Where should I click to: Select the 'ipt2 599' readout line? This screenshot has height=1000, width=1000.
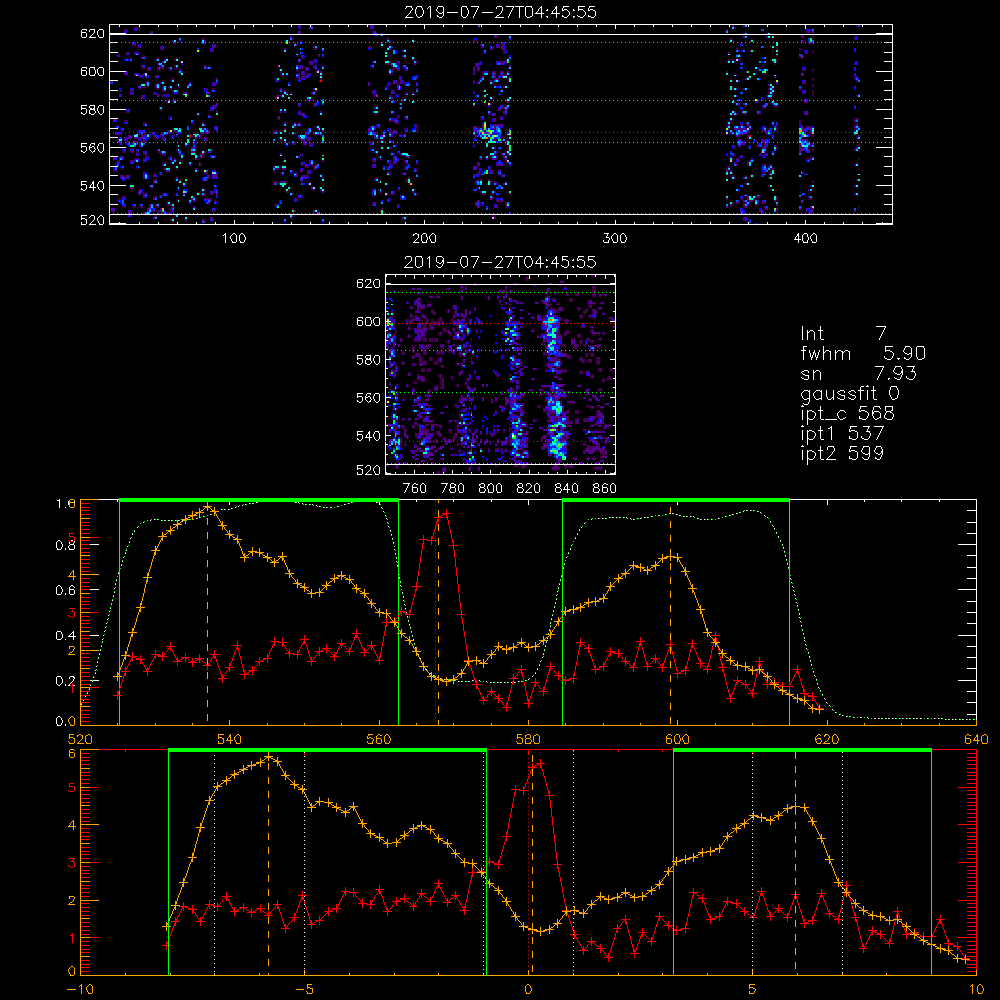click(x=842, y=453)
